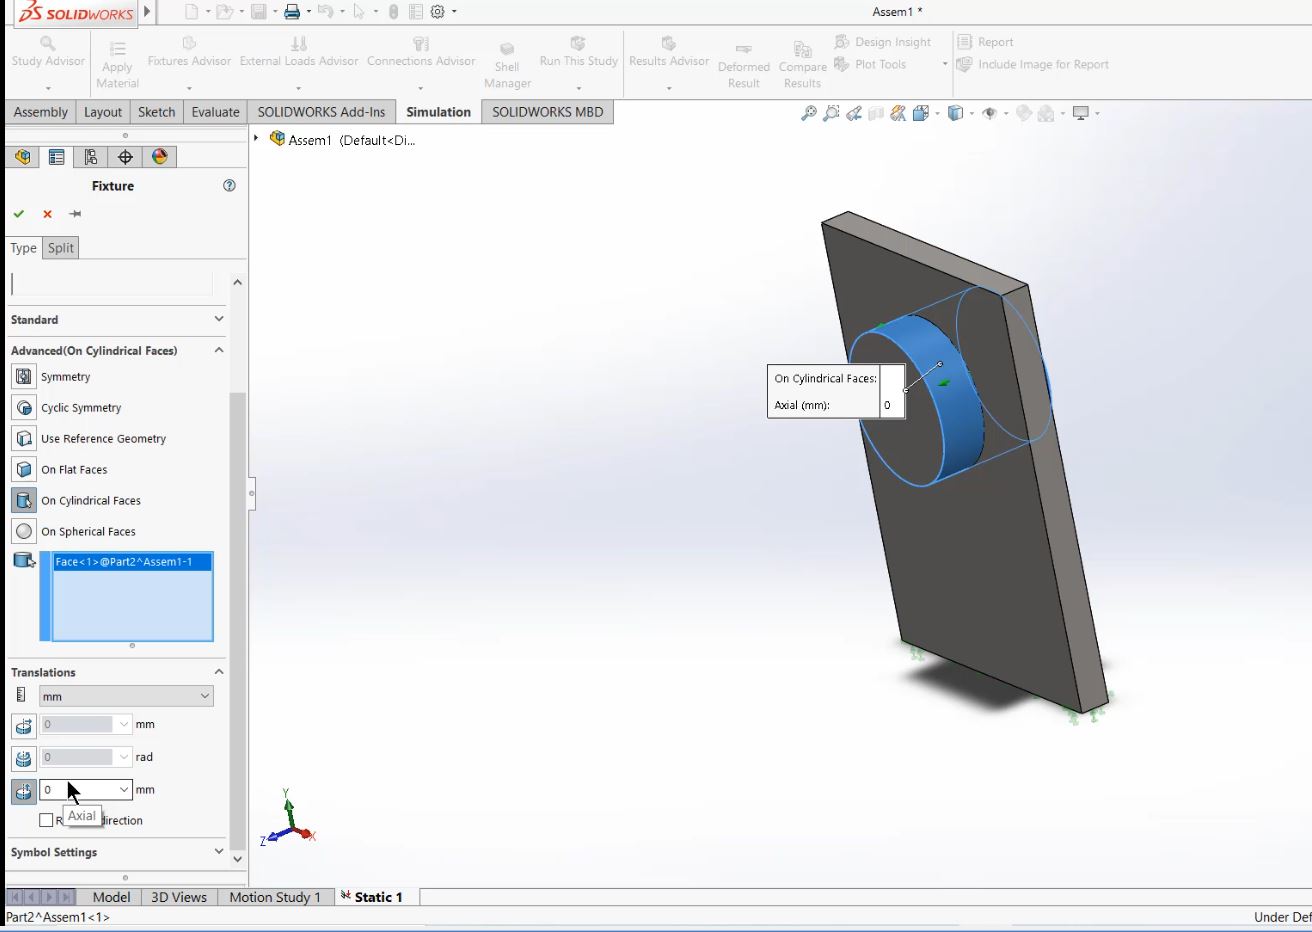Select the On Spherical Faces fixture type
Image resolution: width=1312 pixels, height=932 pixels.
[x=87, y=531]
